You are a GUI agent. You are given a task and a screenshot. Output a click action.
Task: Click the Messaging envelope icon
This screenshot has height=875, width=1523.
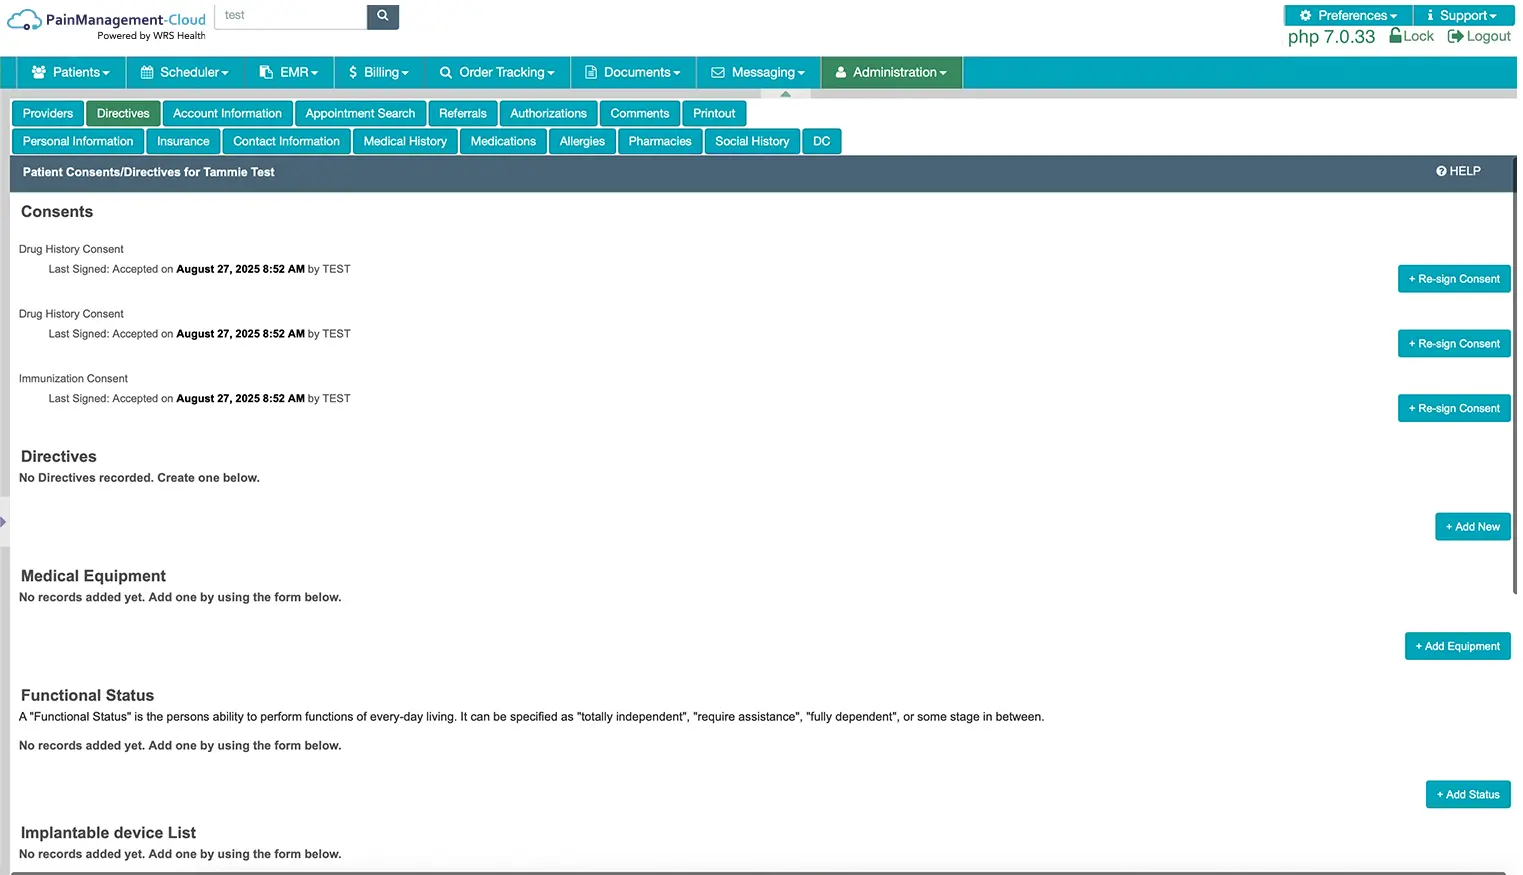tap(717, 71)
